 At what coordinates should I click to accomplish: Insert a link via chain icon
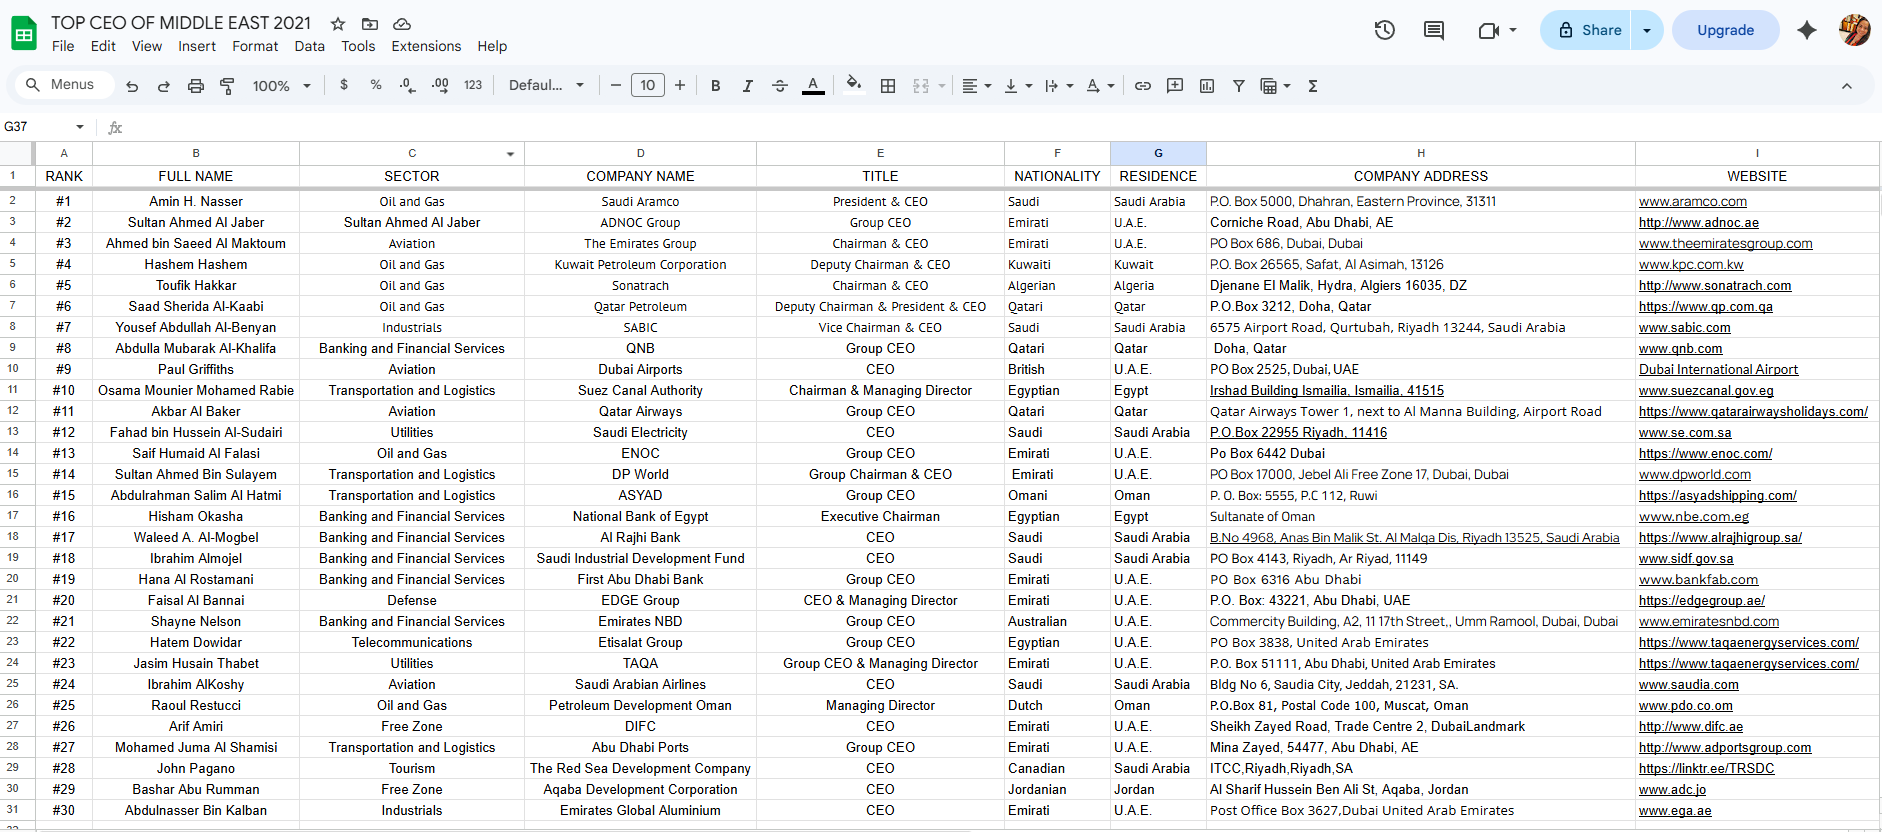[1143, 86]
